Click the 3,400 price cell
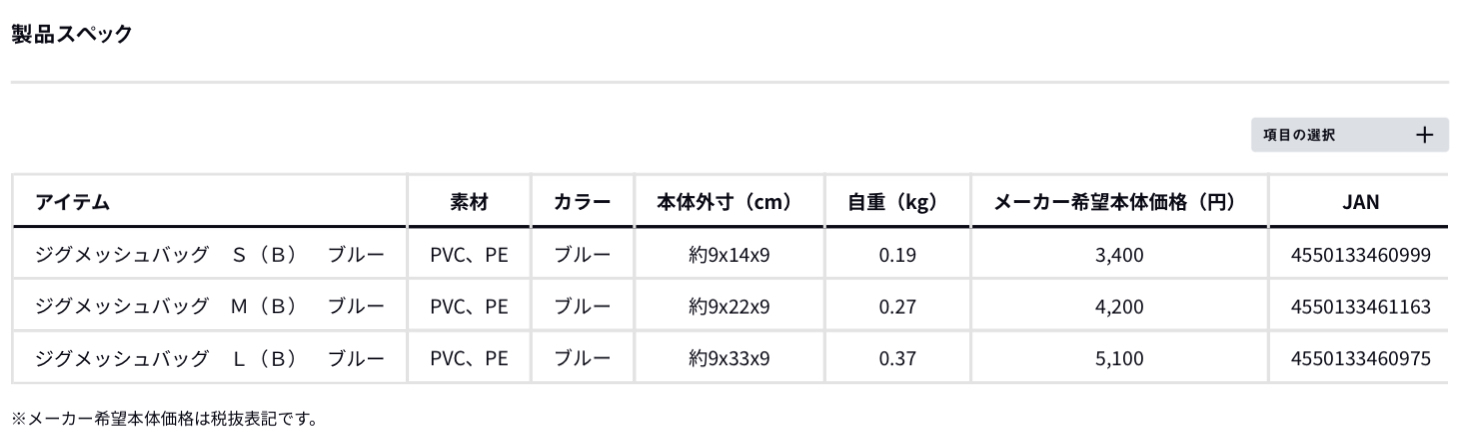The height and width of the screenshot is (440, 1465). coord(1119,255)
